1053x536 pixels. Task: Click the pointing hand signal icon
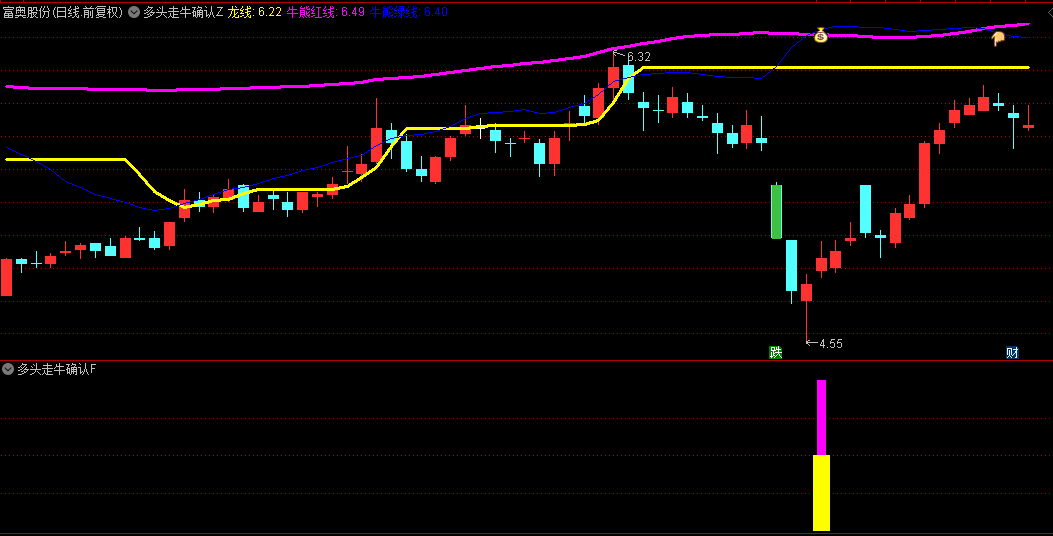[998, 39]
